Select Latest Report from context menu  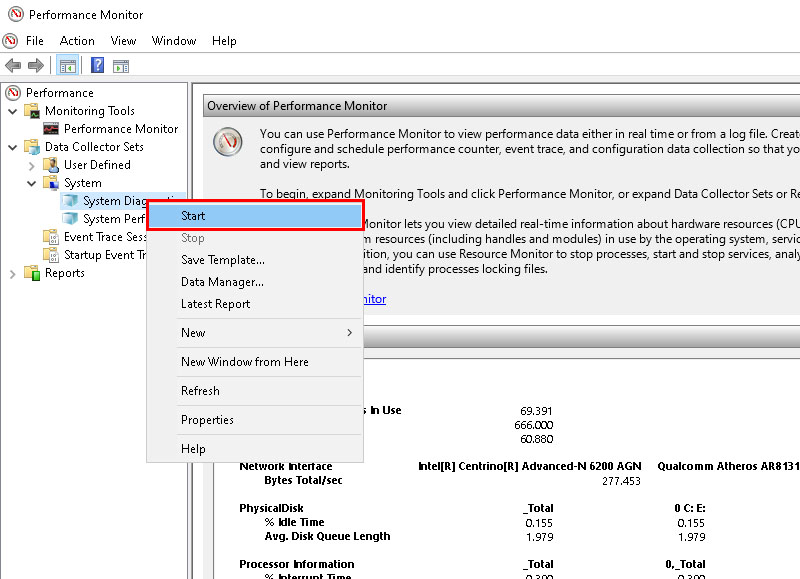click(x=215, y=304)
